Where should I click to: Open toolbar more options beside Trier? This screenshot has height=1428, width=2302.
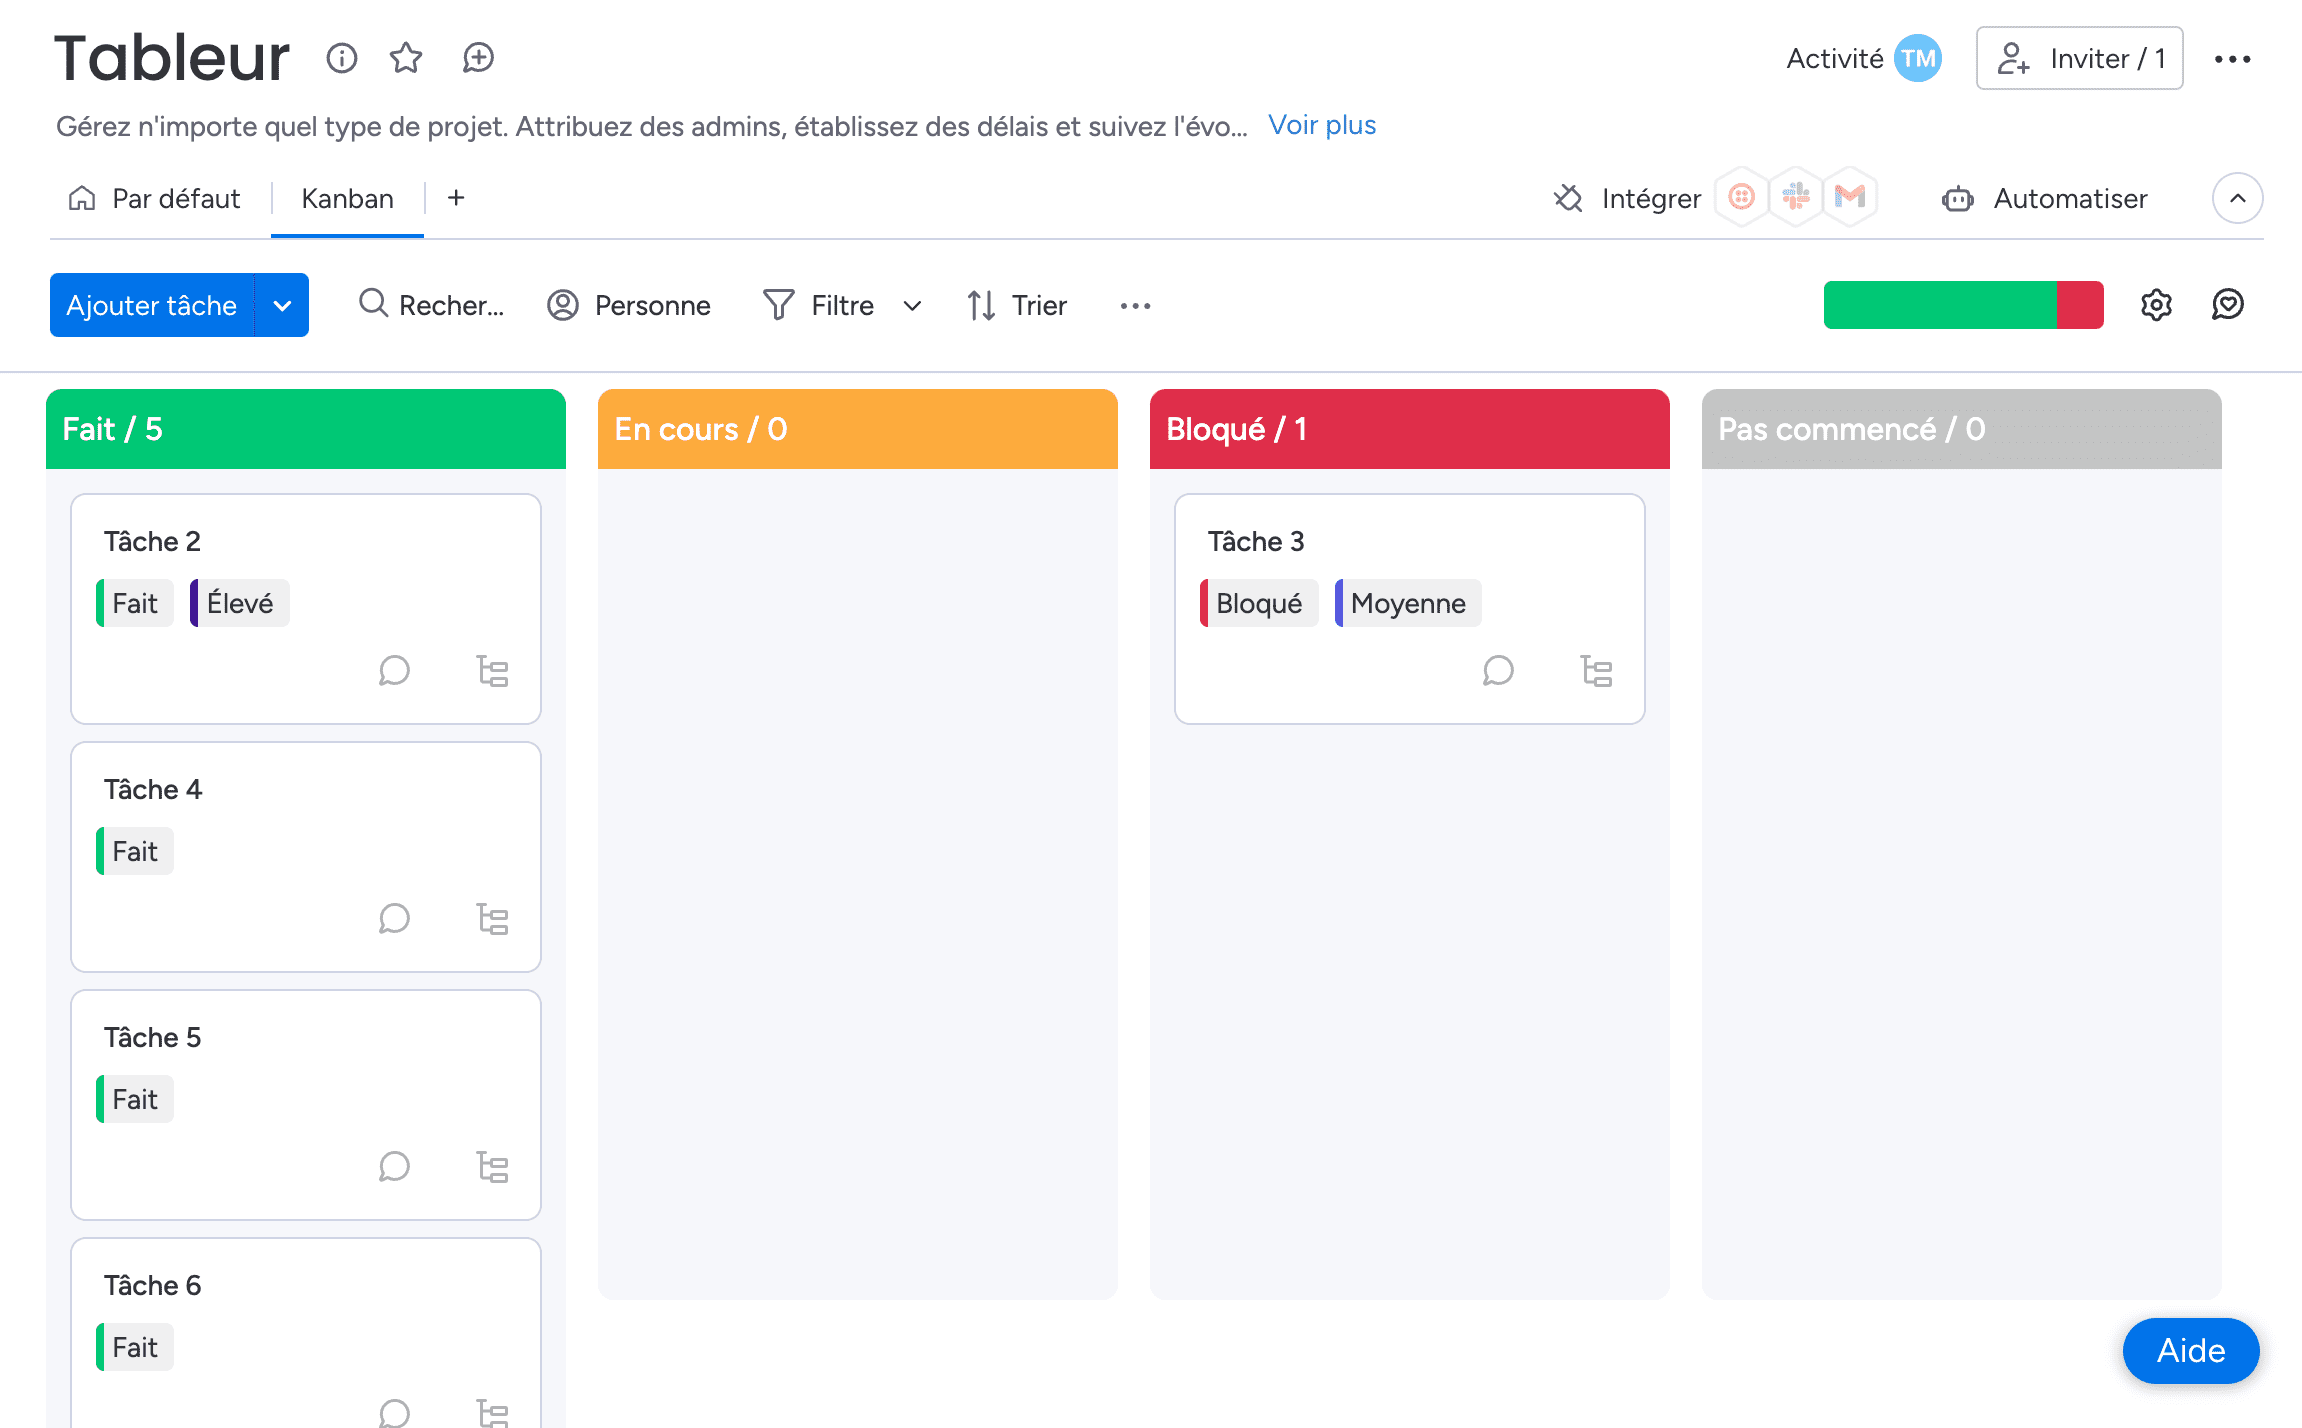click(1135, 305)
